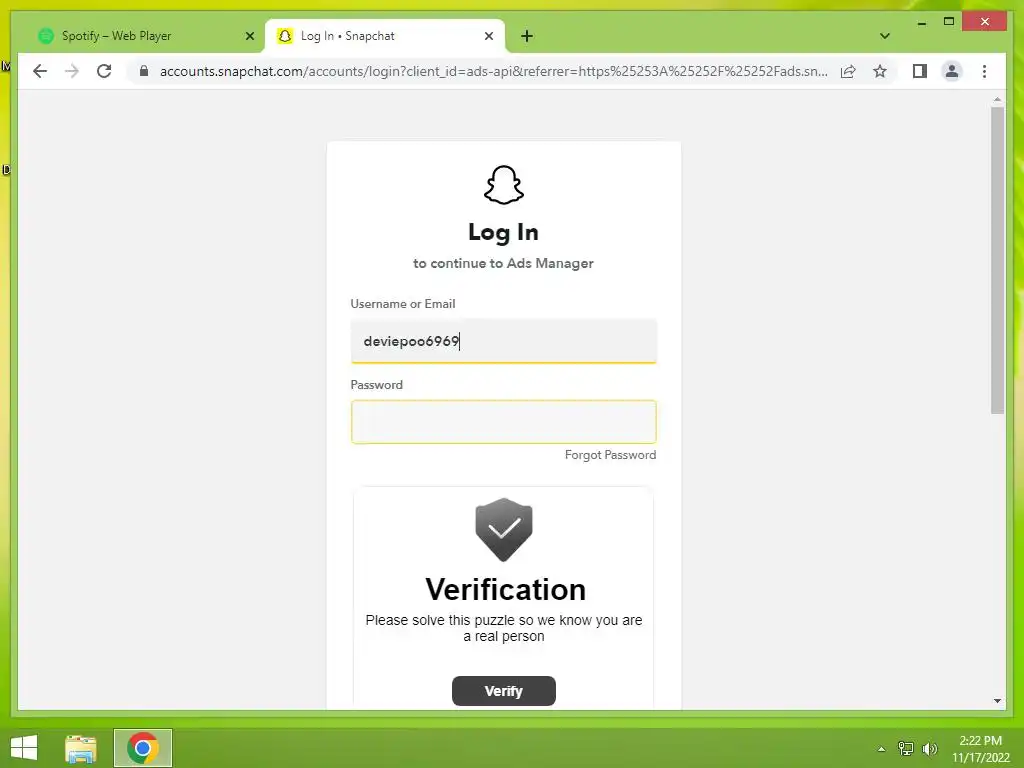Bookmark this page with the star icon
Viewport: 1024px width, 768px height.
pos(880,71)
